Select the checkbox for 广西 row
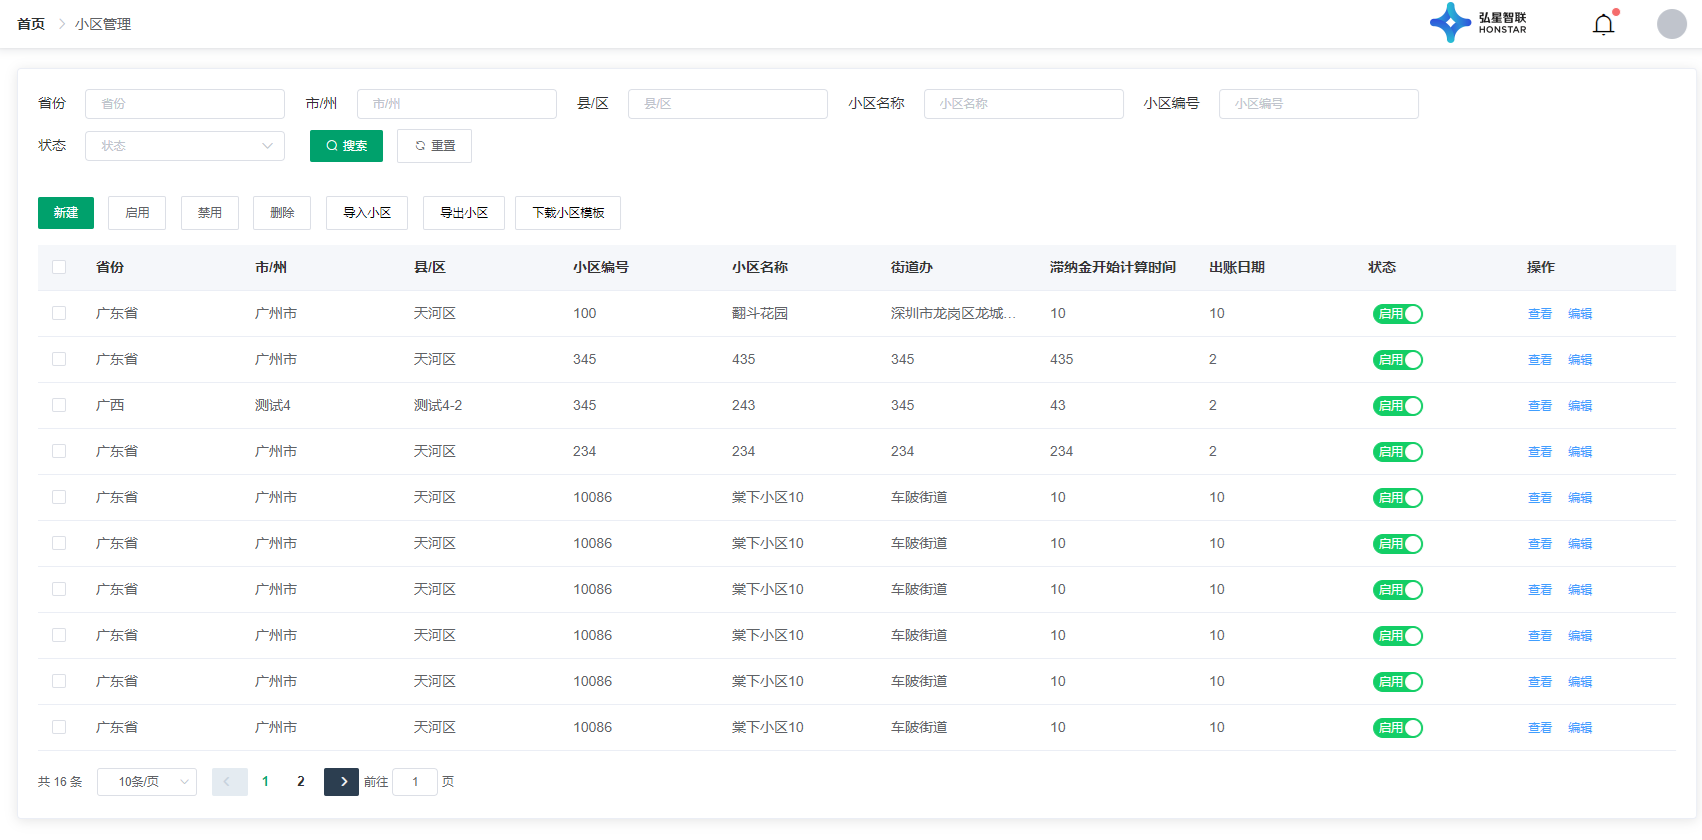The image size is (1702, 840). click(x=59, y=405)
